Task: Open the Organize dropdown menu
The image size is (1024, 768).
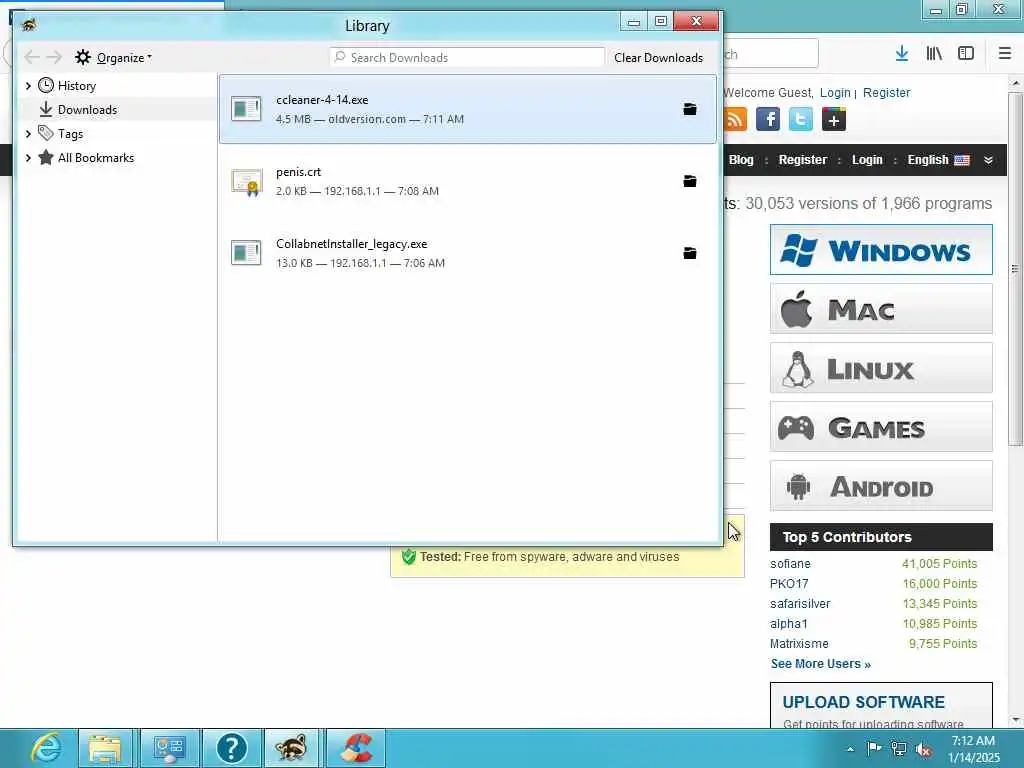Action: 124,57
